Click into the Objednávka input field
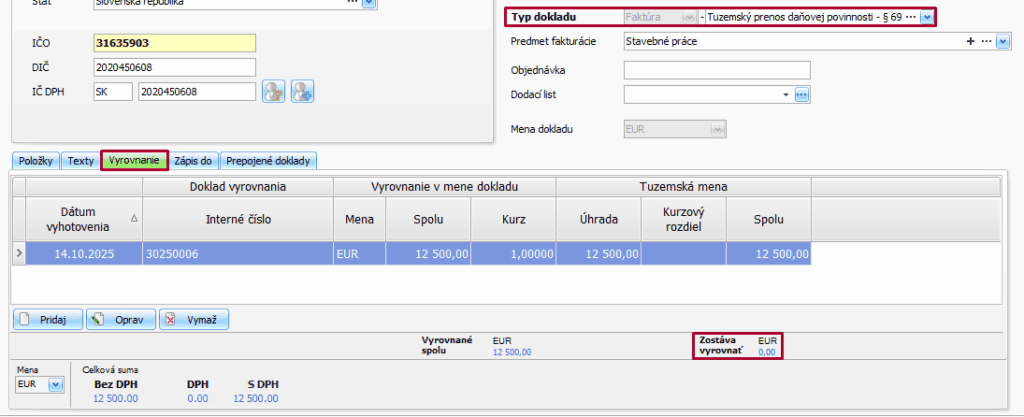1024x417 pixels. coord(716,70)
